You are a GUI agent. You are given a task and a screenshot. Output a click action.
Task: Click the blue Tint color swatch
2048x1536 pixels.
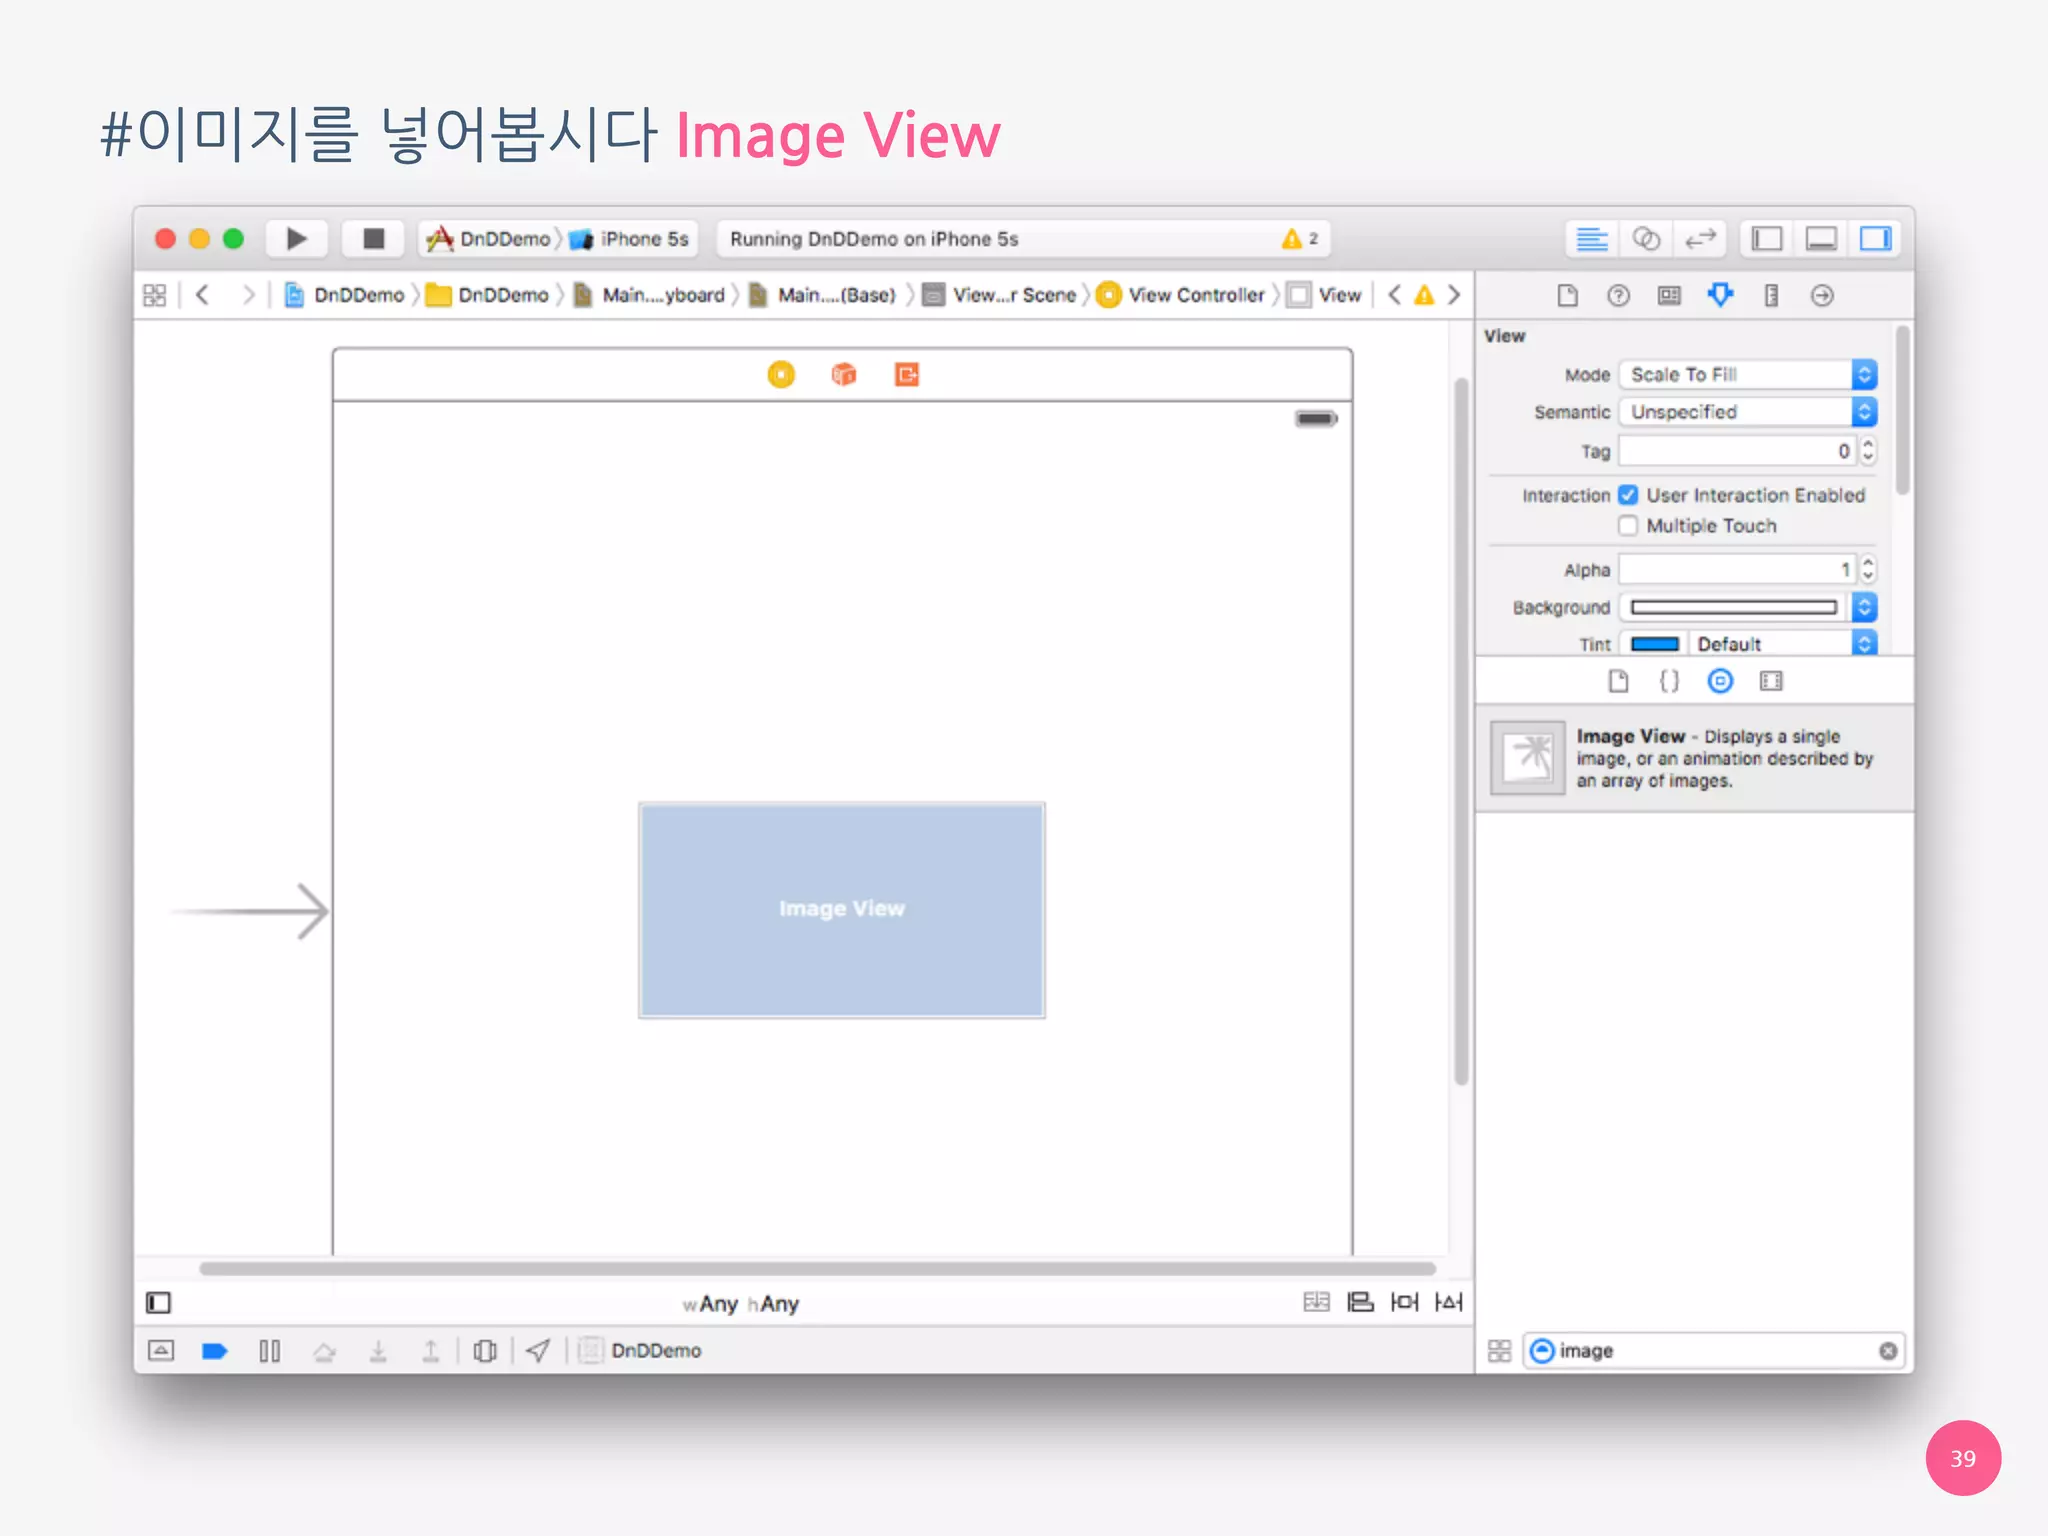tap(1655, 644)
